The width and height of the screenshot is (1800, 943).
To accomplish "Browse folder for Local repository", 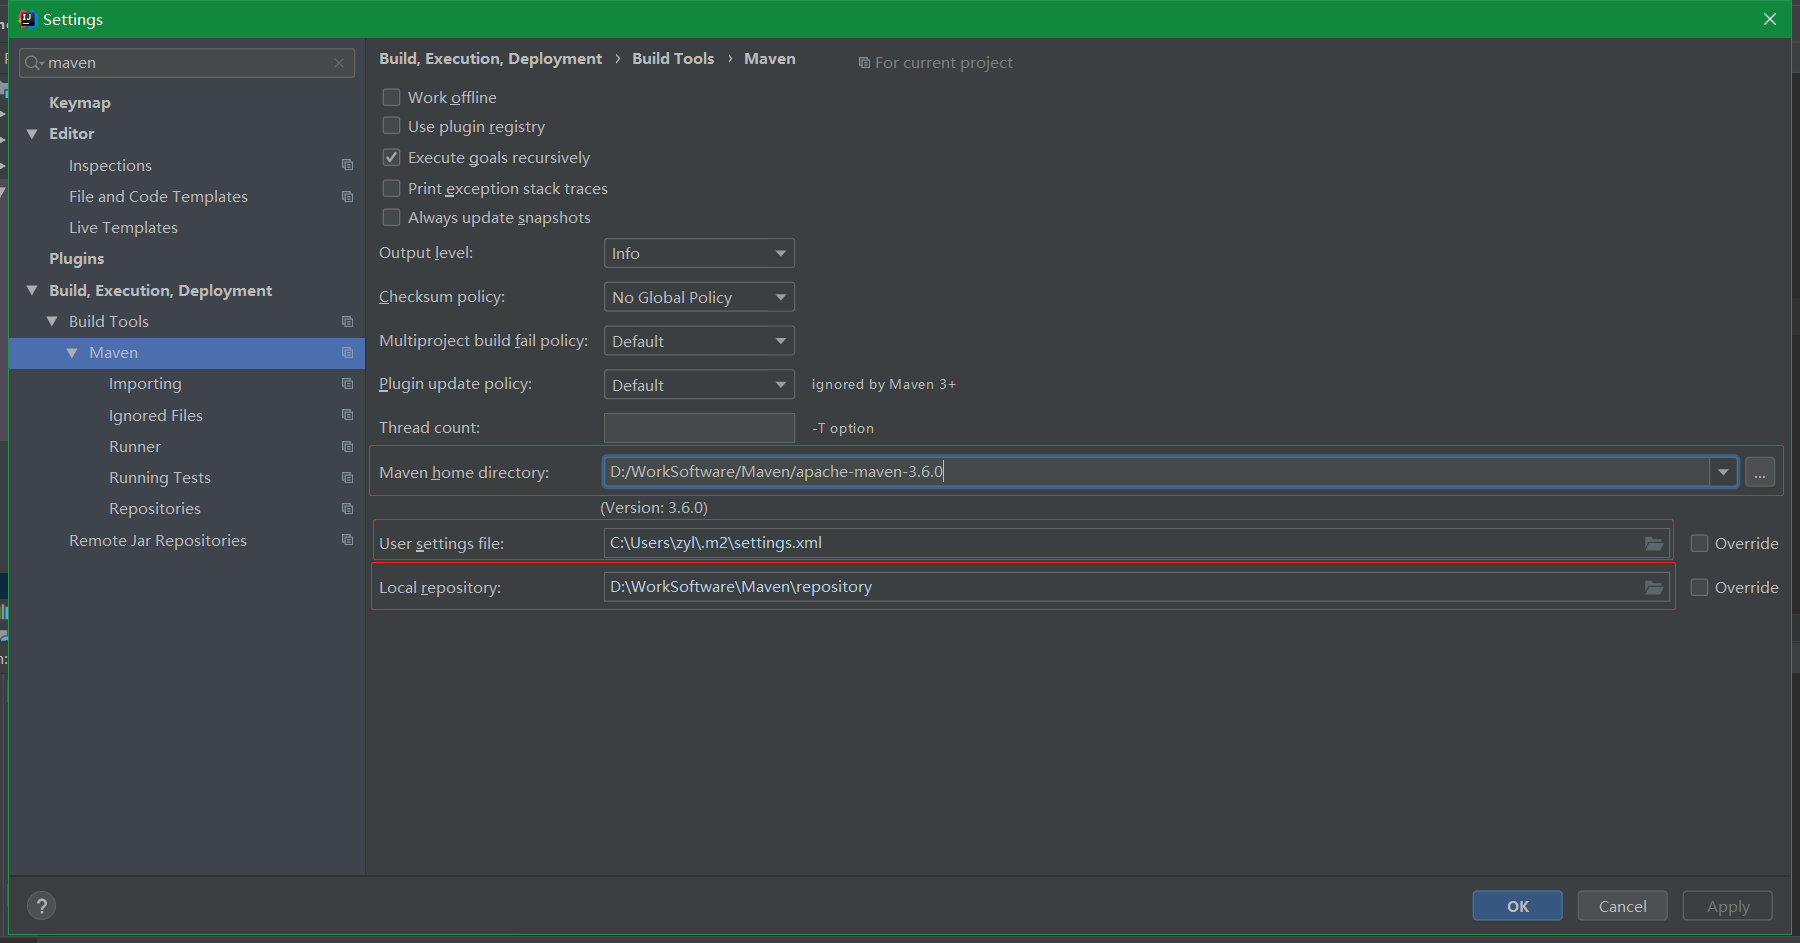I will click(1654, 587).
